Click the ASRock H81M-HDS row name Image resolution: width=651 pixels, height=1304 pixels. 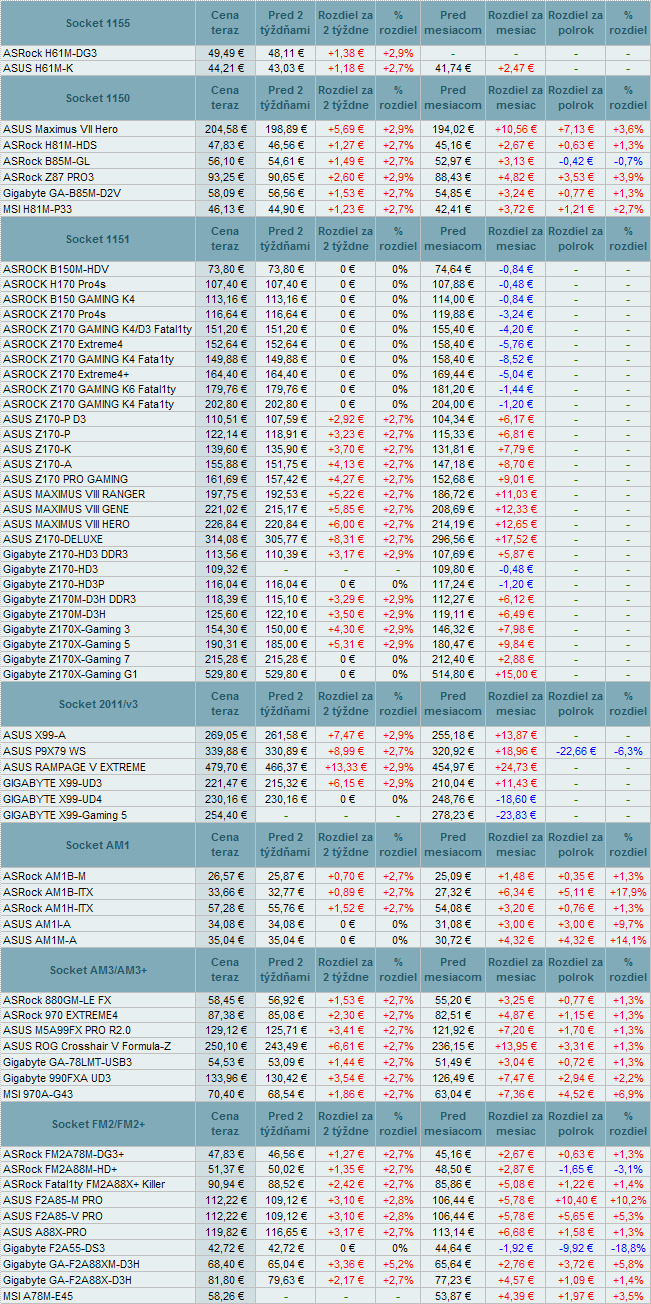(x=50, y=145)
